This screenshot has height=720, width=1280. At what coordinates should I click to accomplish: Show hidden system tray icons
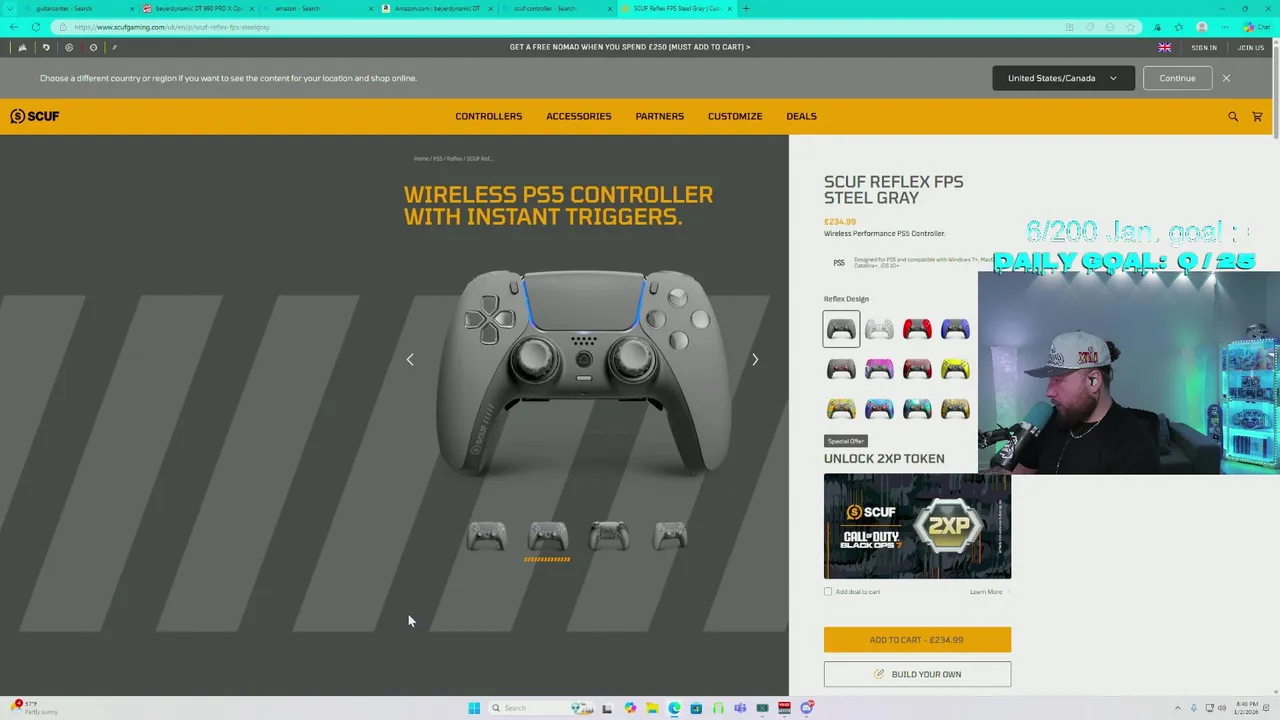pyautogui.click(x=1177, y=708)
